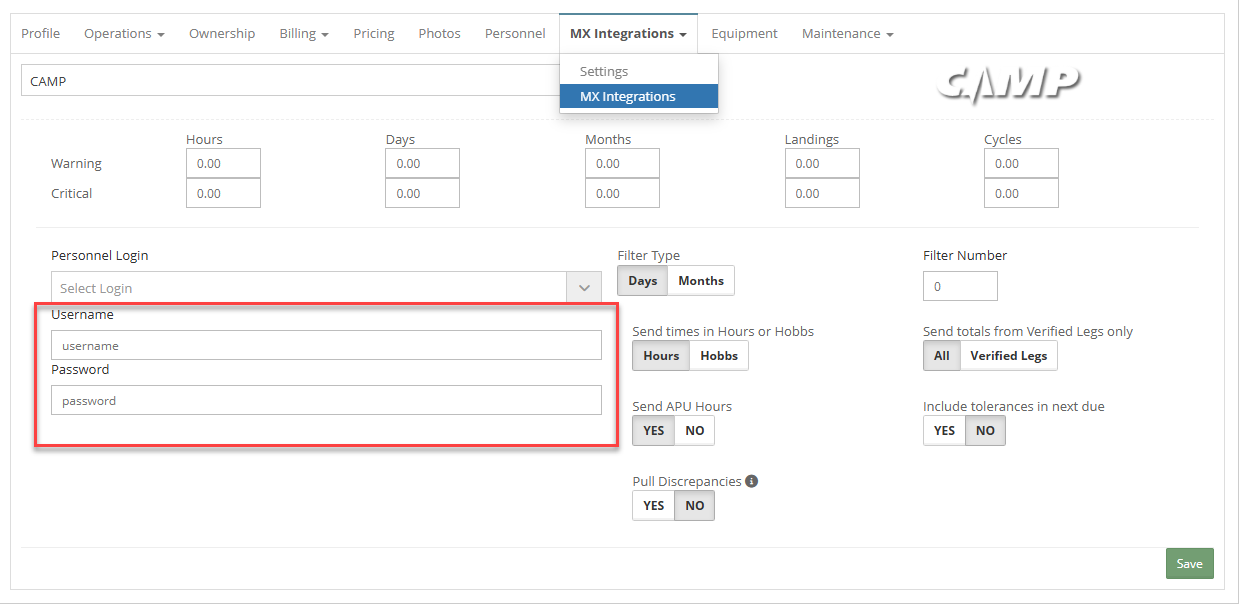1239x604 pixels.
Task: Click the Password input field
Action: pyautogui.click(x=326, y=400)
